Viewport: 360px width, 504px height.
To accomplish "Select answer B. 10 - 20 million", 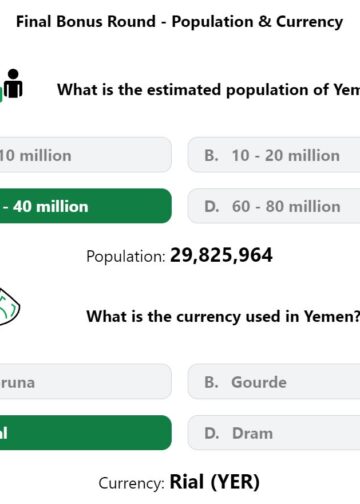I will click(x=274, y=155).
